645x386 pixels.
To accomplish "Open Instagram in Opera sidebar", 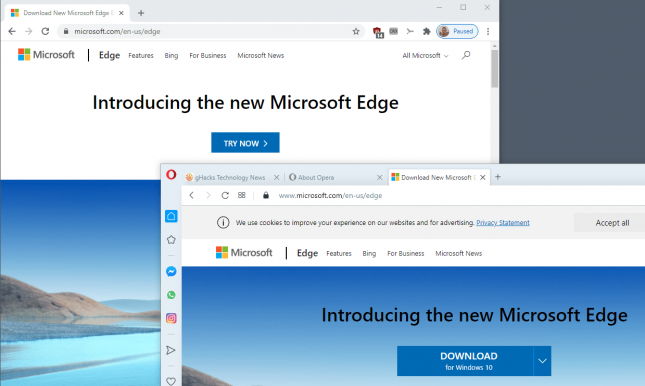I will [171, 318].
